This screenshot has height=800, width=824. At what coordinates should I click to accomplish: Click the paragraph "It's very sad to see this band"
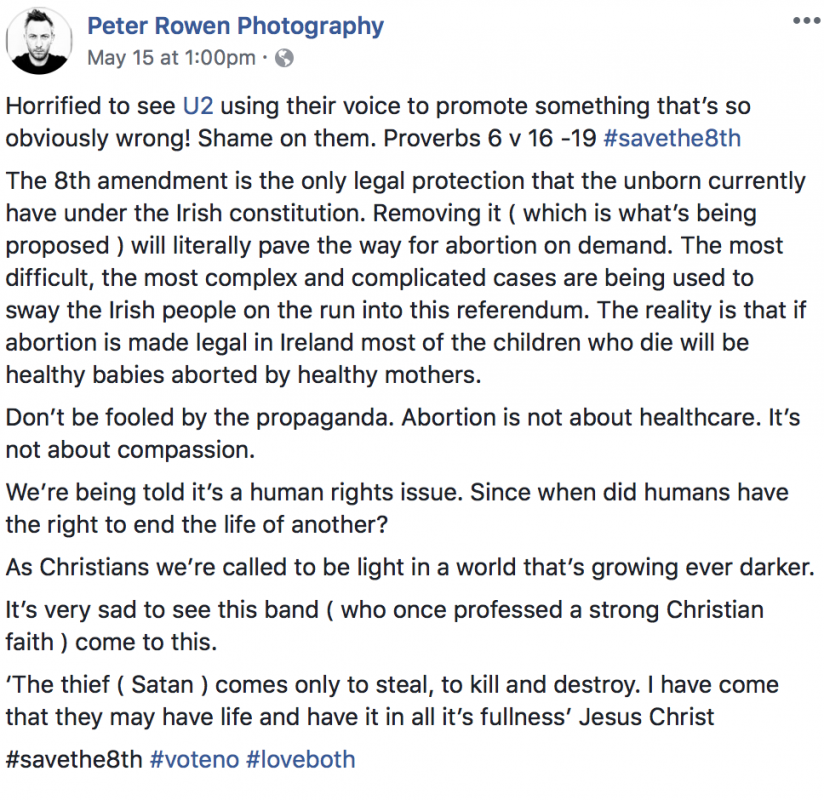point(385,626)
